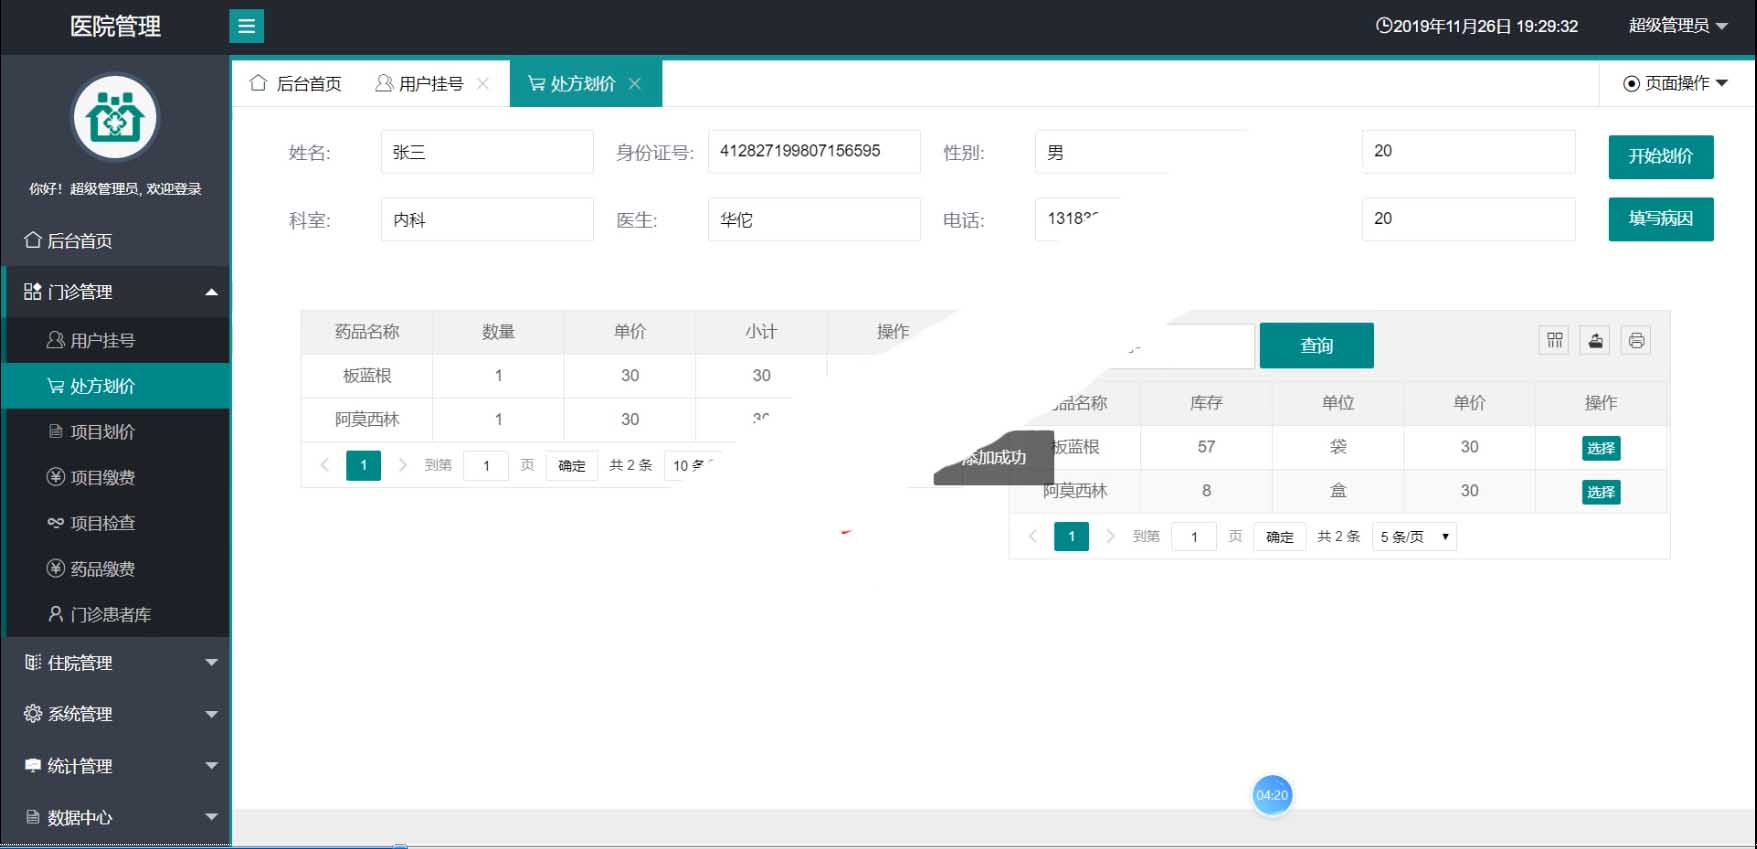Click the 开始划价 button

[x=1660, y=157]
